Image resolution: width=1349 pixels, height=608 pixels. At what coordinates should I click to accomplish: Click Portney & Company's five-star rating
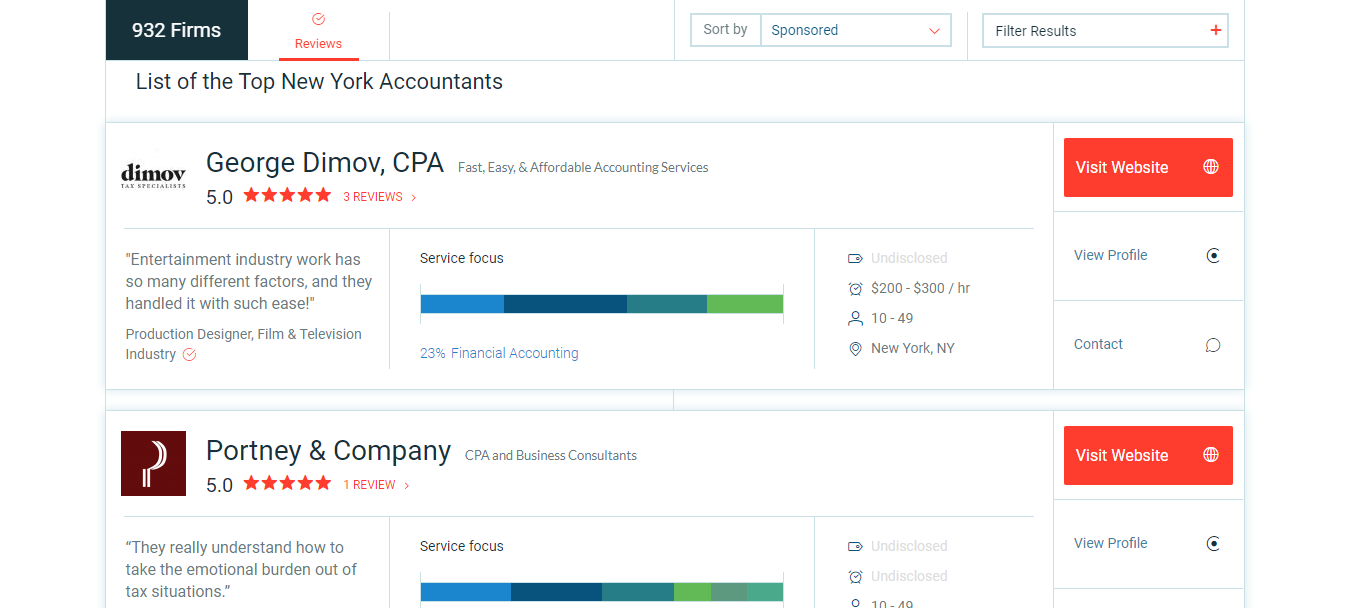point(287,484)
